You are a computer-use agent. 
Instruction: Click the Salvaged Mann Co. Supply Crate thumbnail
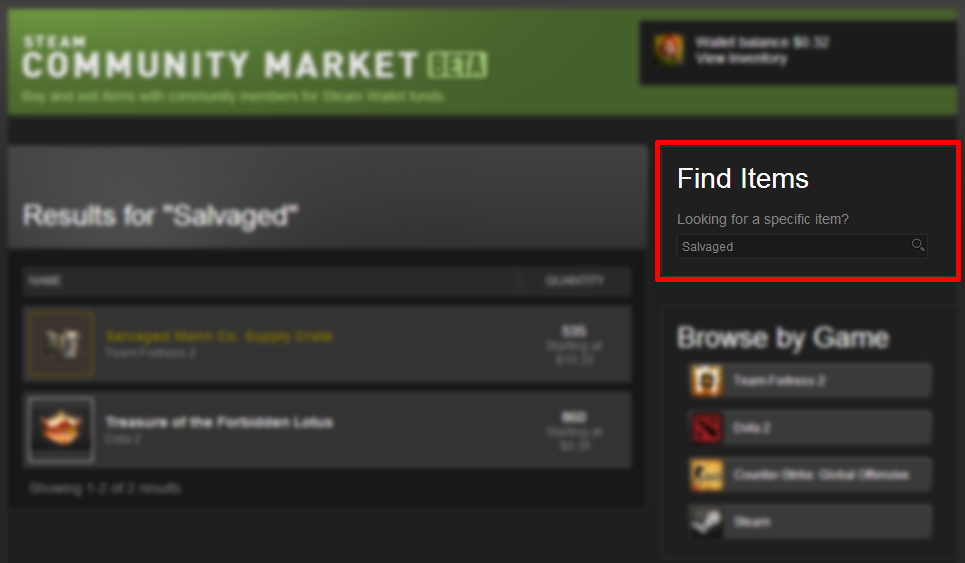click(x=61, y=344)
